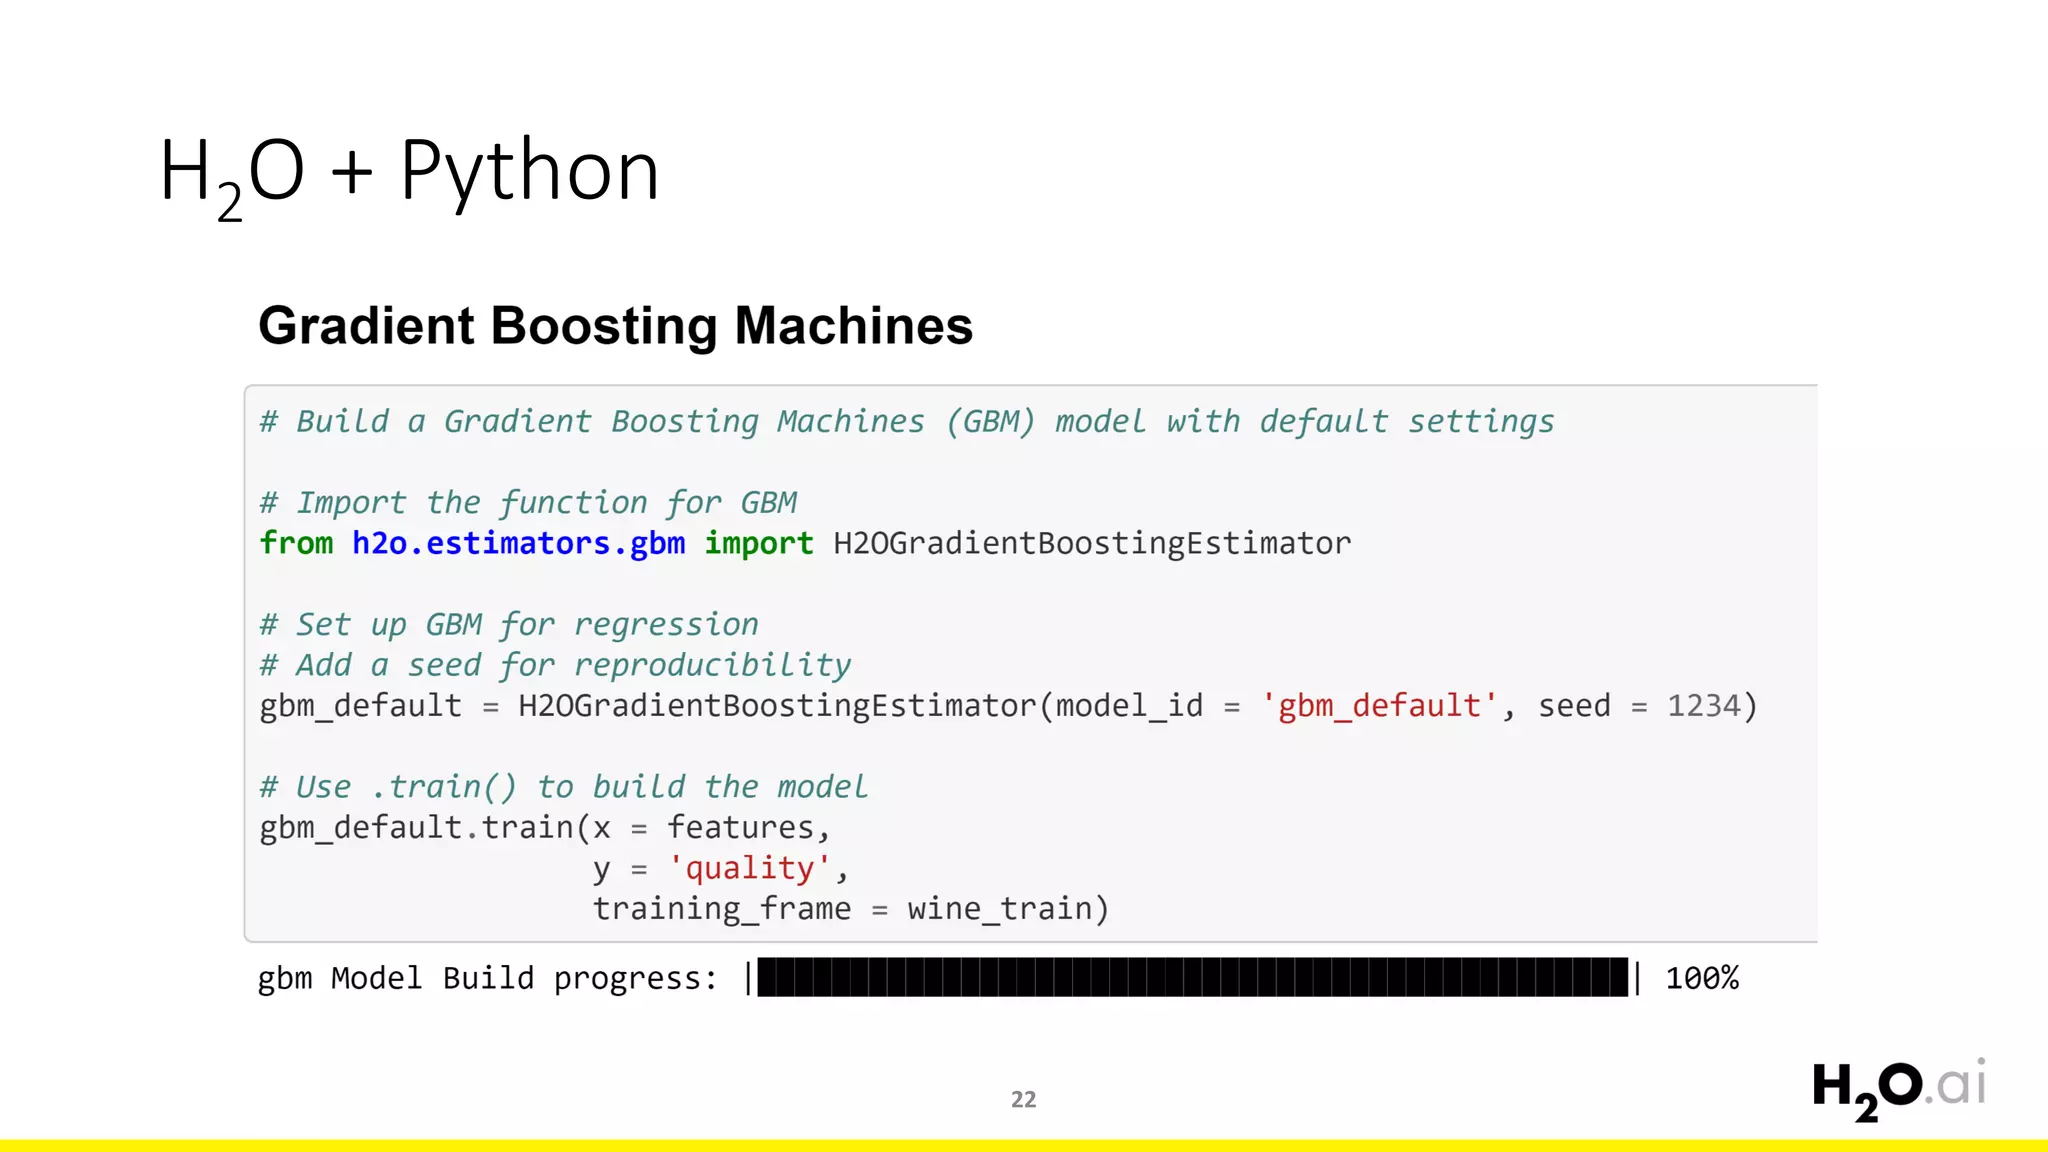Select 'h2o.estimators.gbm' module name
The height and width of the screenshot is (1152, 2048).
518,543
